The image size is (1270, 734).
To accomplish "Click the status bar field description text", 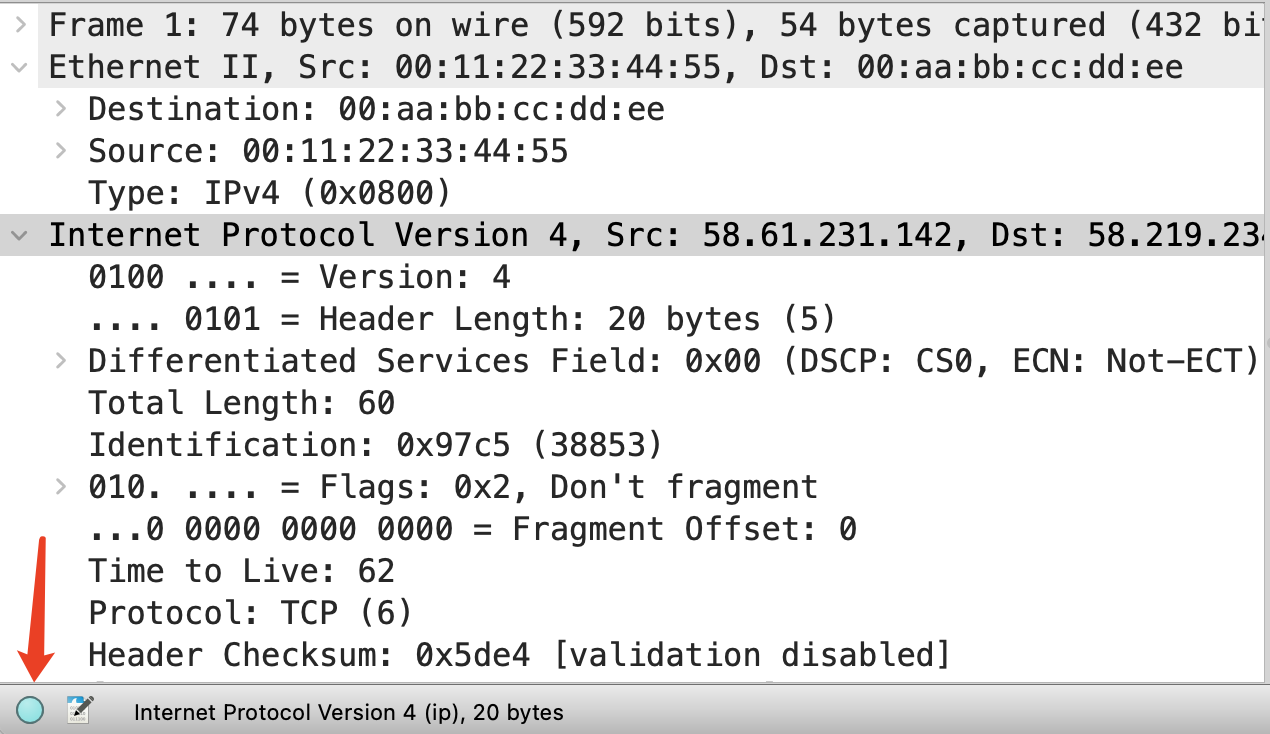I will click(x=348, y=713).
